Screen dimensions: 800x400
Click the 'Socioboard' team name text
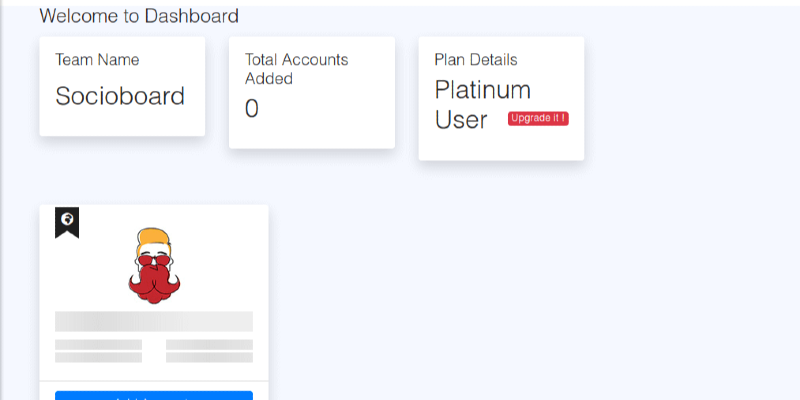click(x=120, y=96)
